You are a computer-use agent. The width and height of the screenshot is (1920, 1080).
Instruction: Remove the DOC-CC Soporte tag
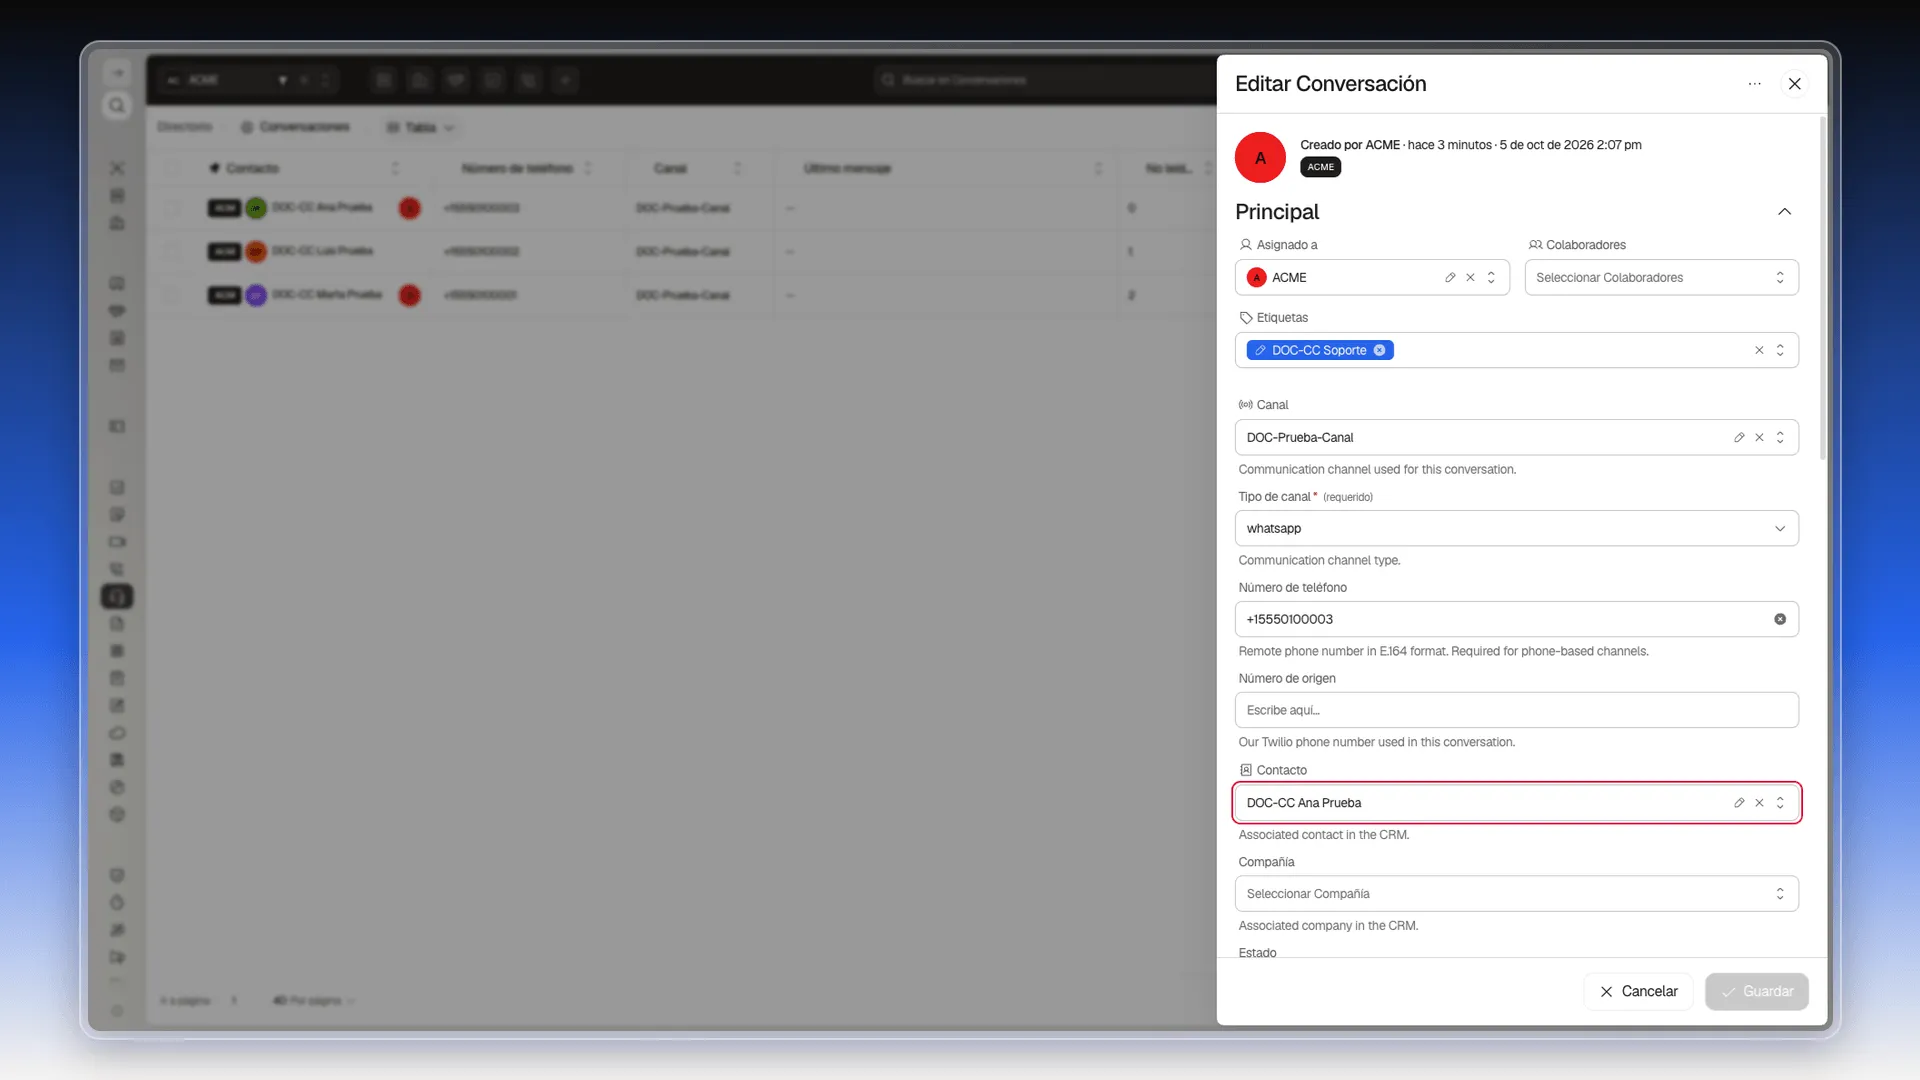pyautogui.click(x=1379, y=350)
